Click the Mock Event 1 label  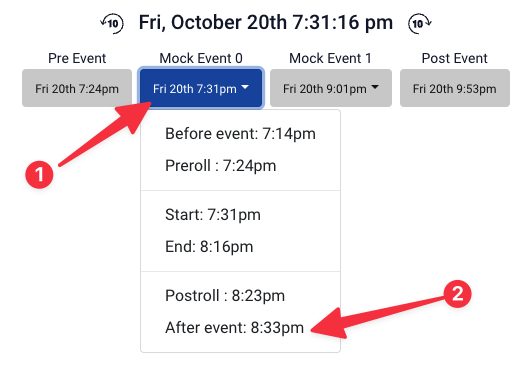pyautogui.click(x=331, y=58)
